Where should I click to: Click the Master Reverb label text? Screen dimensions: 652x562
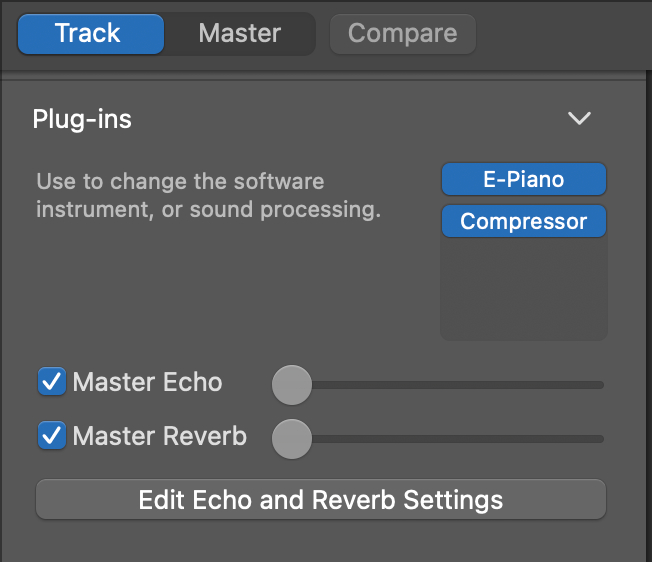point(160,436)
